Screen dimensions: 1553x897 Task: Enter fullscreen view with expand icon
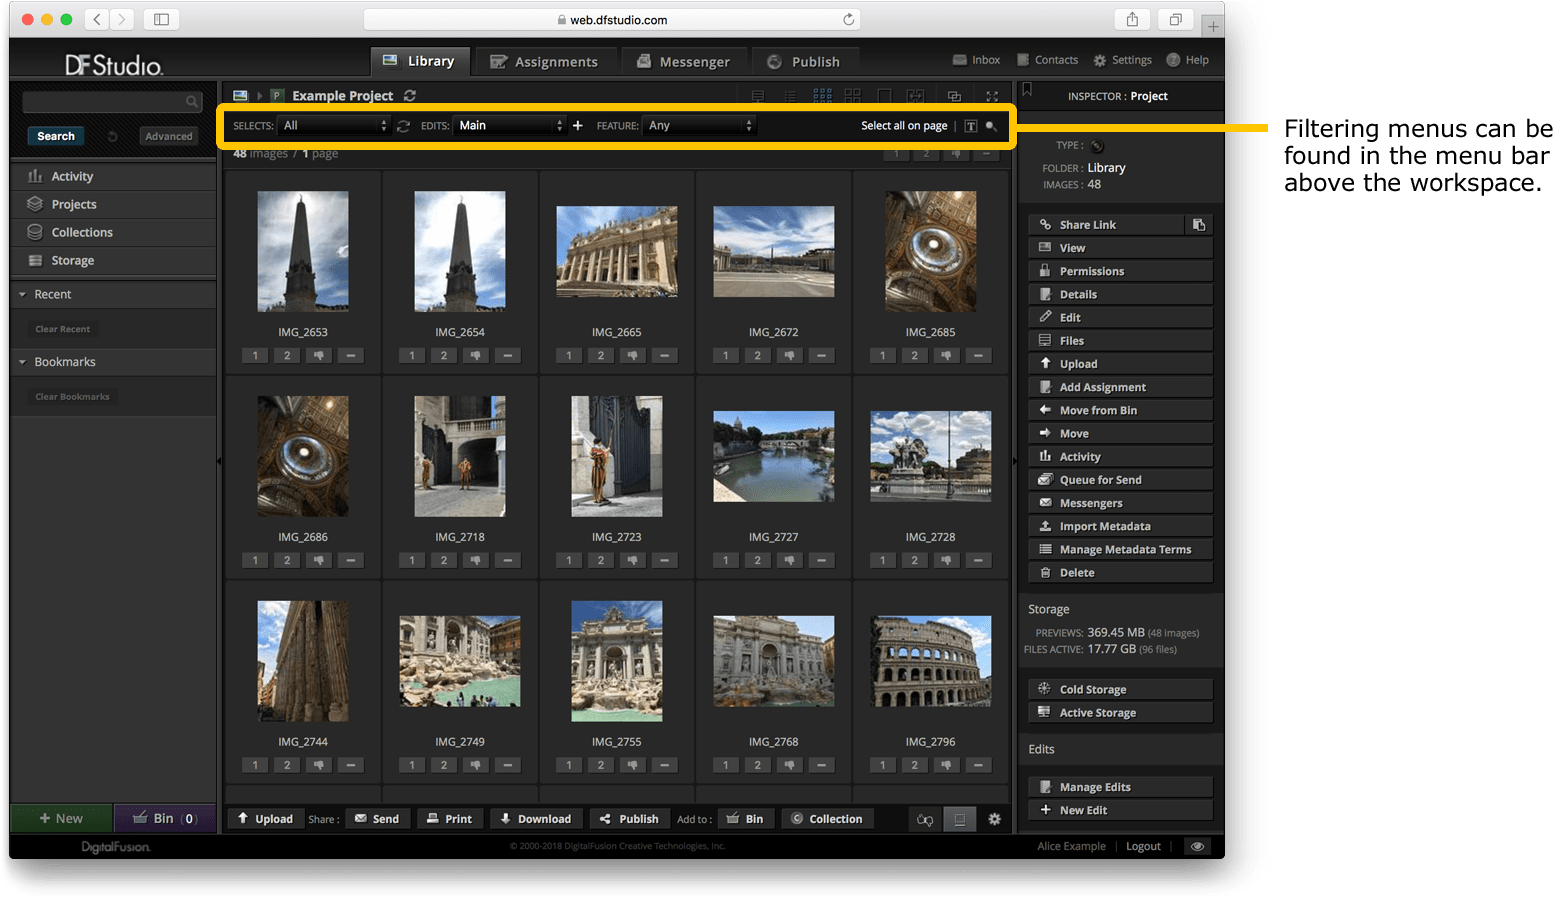(x=992, y=96)
